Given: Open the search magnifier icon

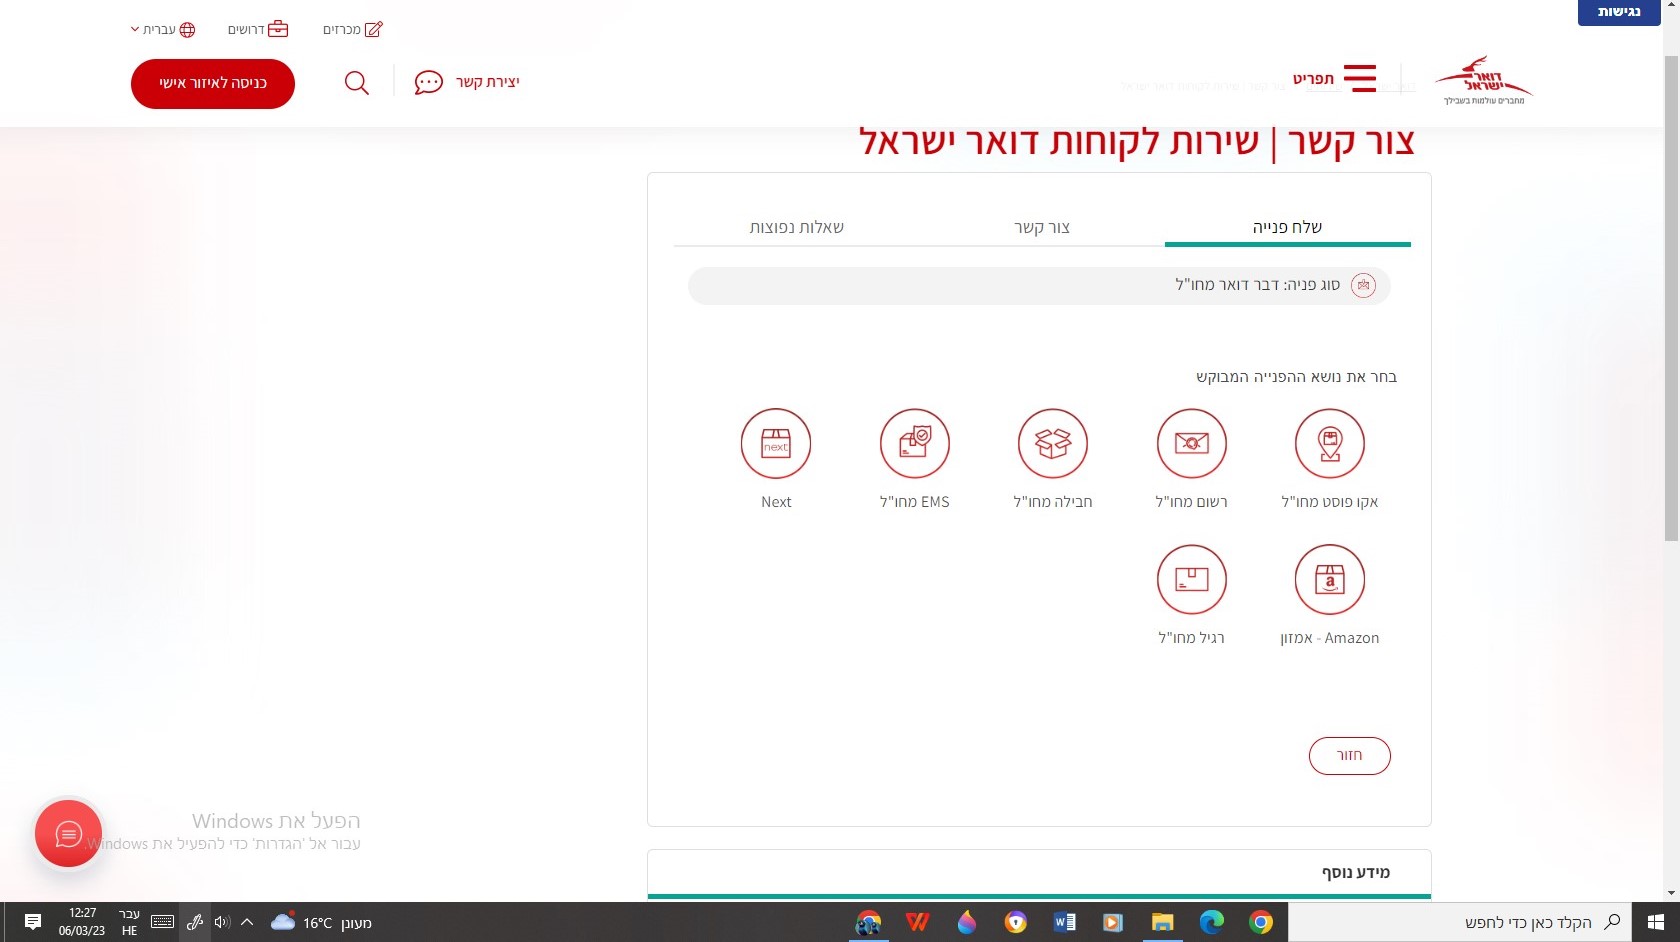Looking at the screenshot, I should pyautogui.click(x=356, y=83).
